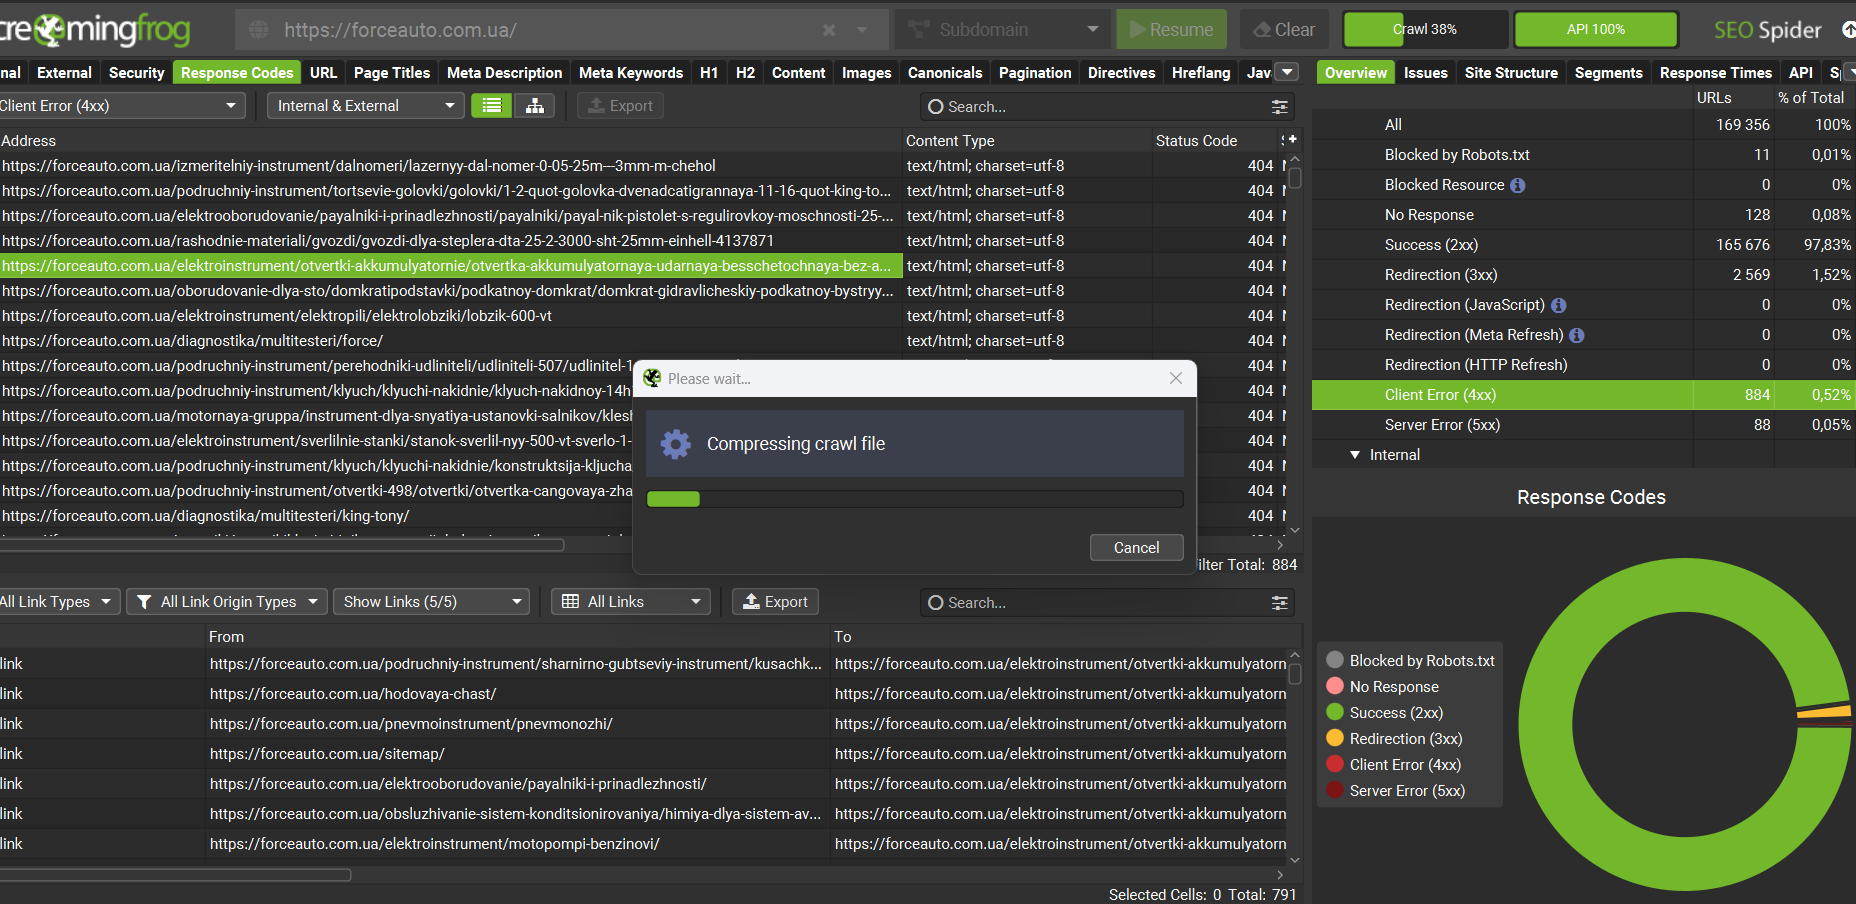
Task: Click the Blocked by Robots.txt legend swatch
Action: (1335, 660)
